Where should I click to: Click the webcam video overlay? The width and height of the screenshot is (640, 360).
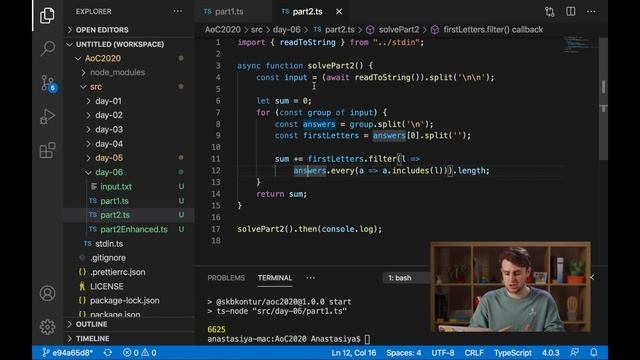point(510,287)
